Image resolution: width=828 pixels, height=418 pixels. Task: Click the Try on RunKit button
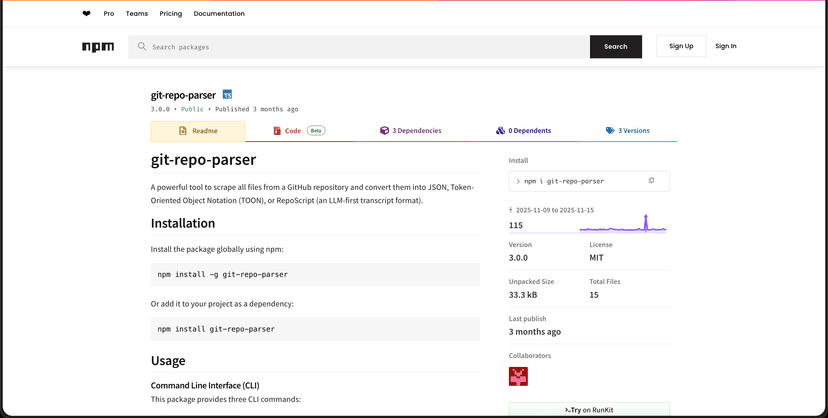pyautogui.click(x=589, y=410)
